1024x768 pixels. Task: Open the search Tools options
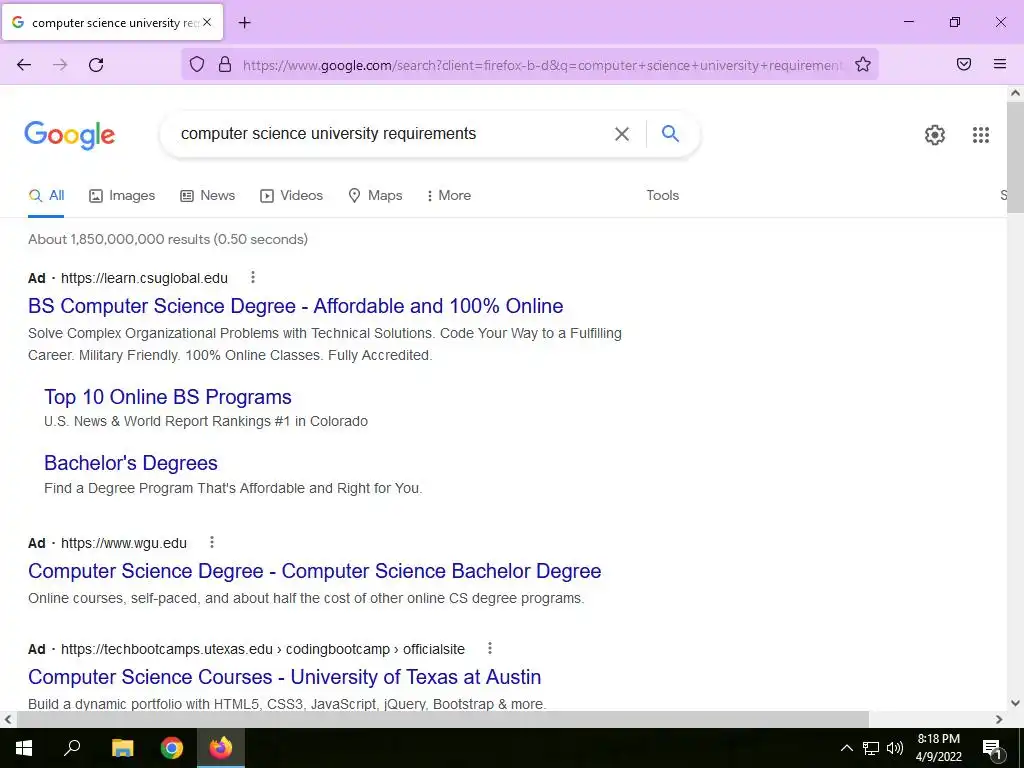click(662, 195)
